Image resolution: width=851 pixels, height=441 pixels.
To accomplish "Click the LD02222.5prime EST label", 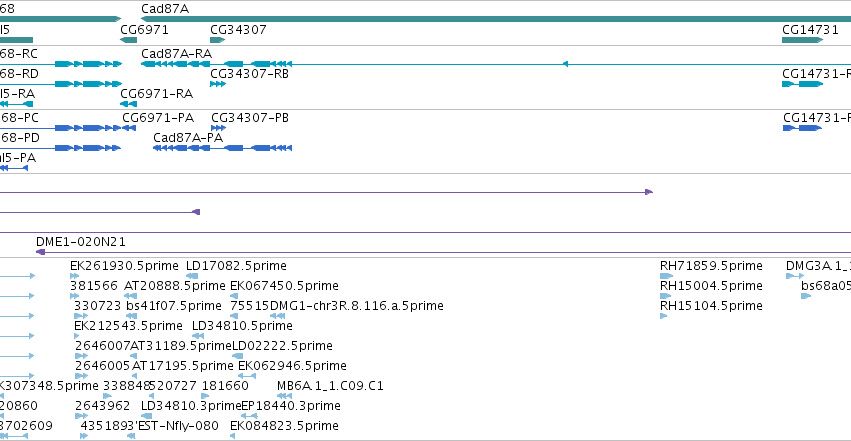I will tap(282, 346).
